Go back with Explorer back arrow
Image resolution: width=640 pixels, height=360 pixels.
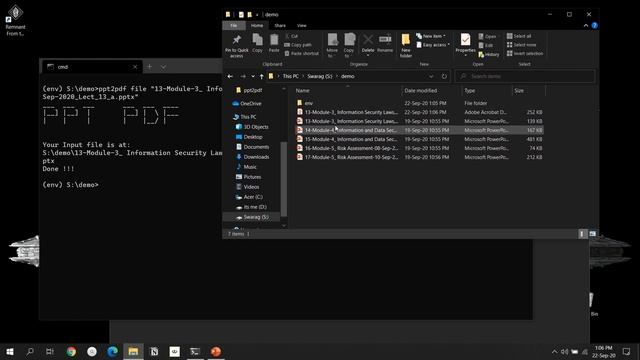230,76
